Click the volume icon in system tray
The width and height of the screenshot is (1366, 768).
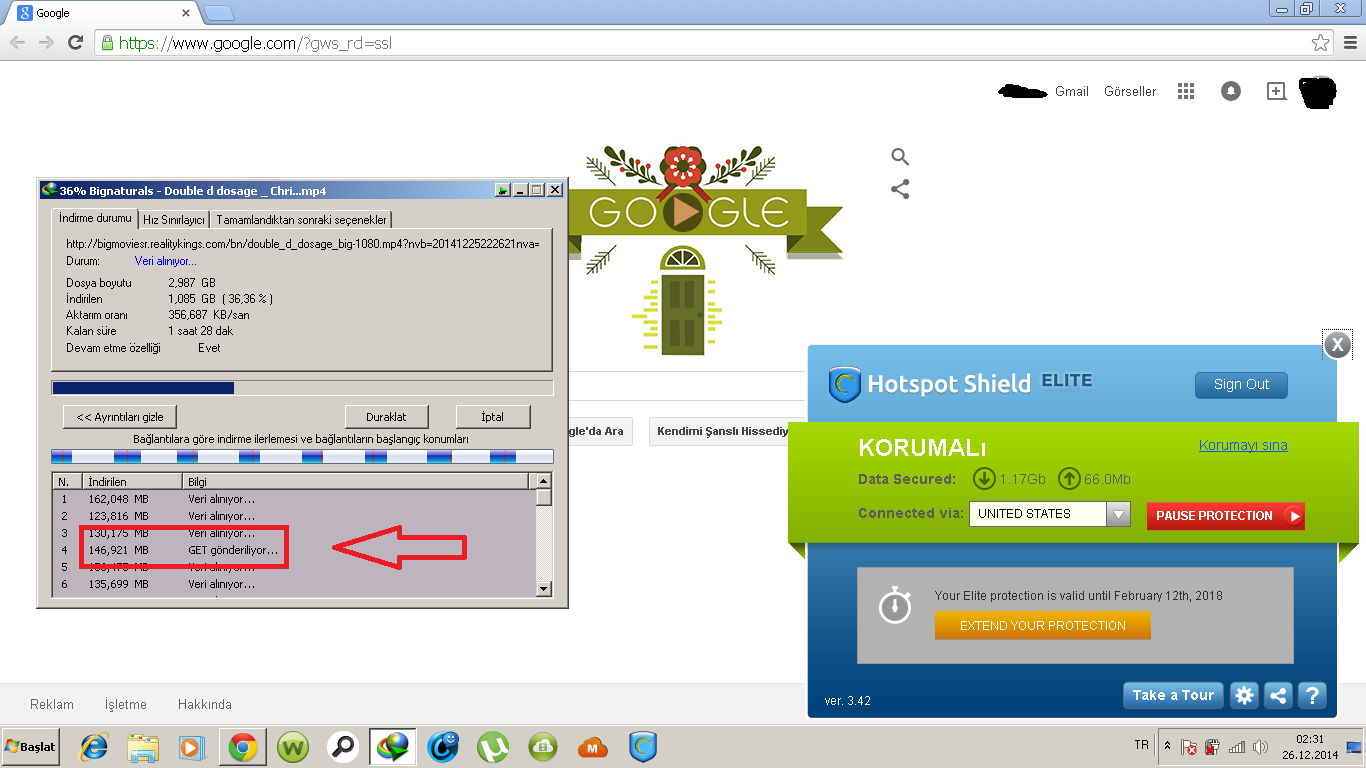1260,747
